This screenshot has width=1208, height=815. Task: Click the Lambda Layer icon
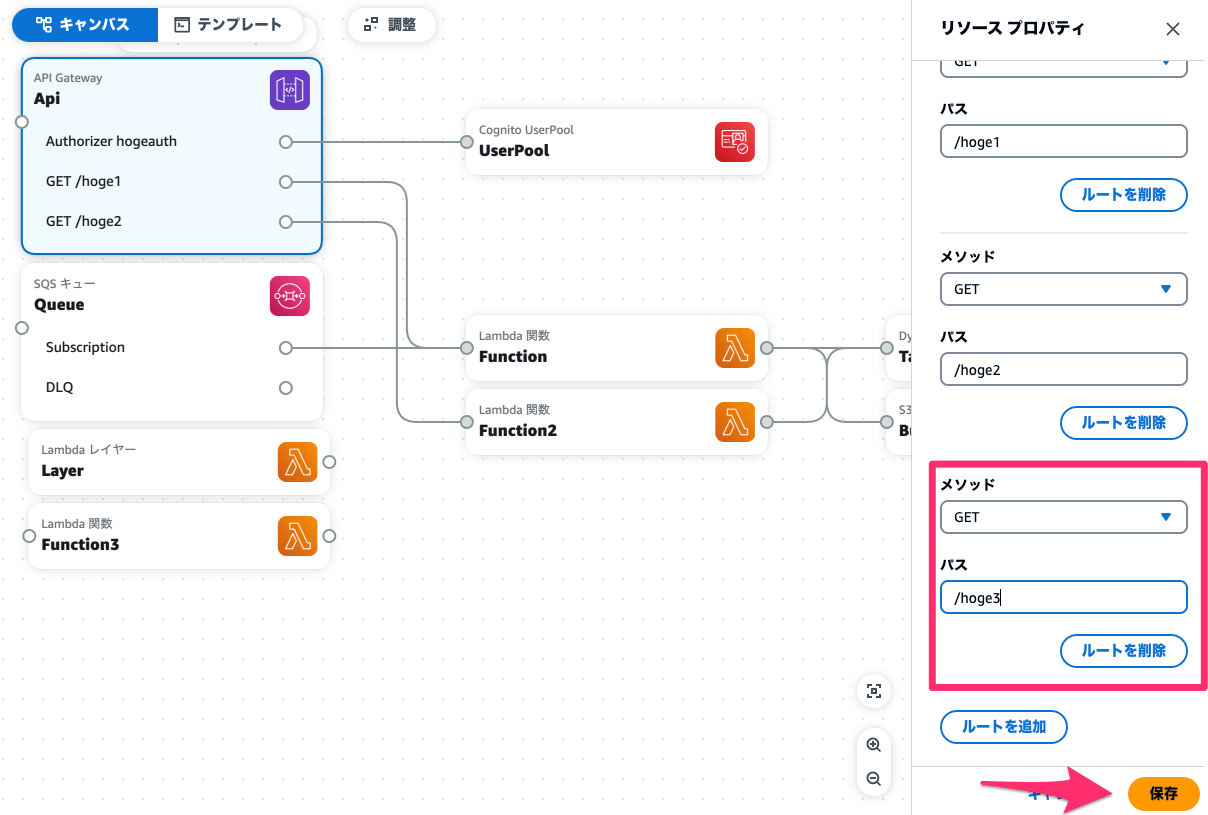(297, 462)
